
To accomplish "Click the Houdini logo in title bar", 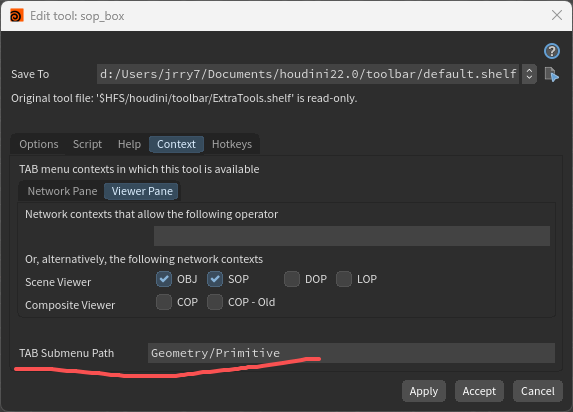I will tap(16, 16).
